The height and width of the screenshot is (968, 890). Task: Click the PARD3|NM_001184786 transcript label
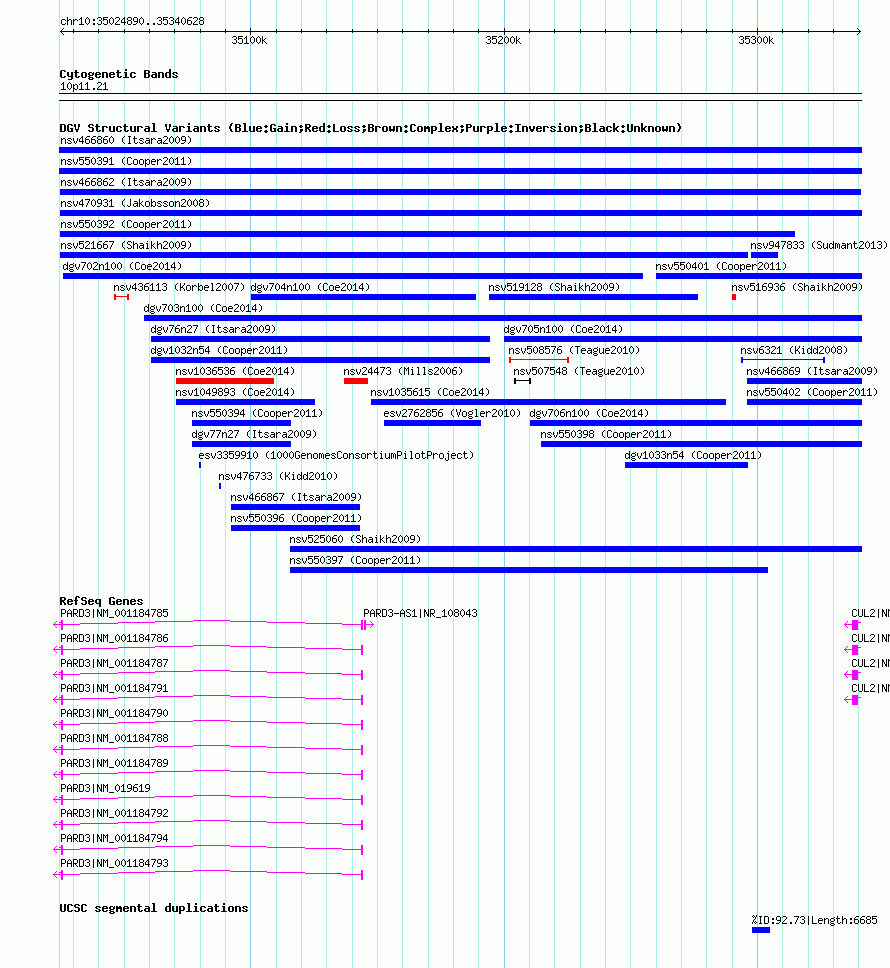tap(114, 638)
